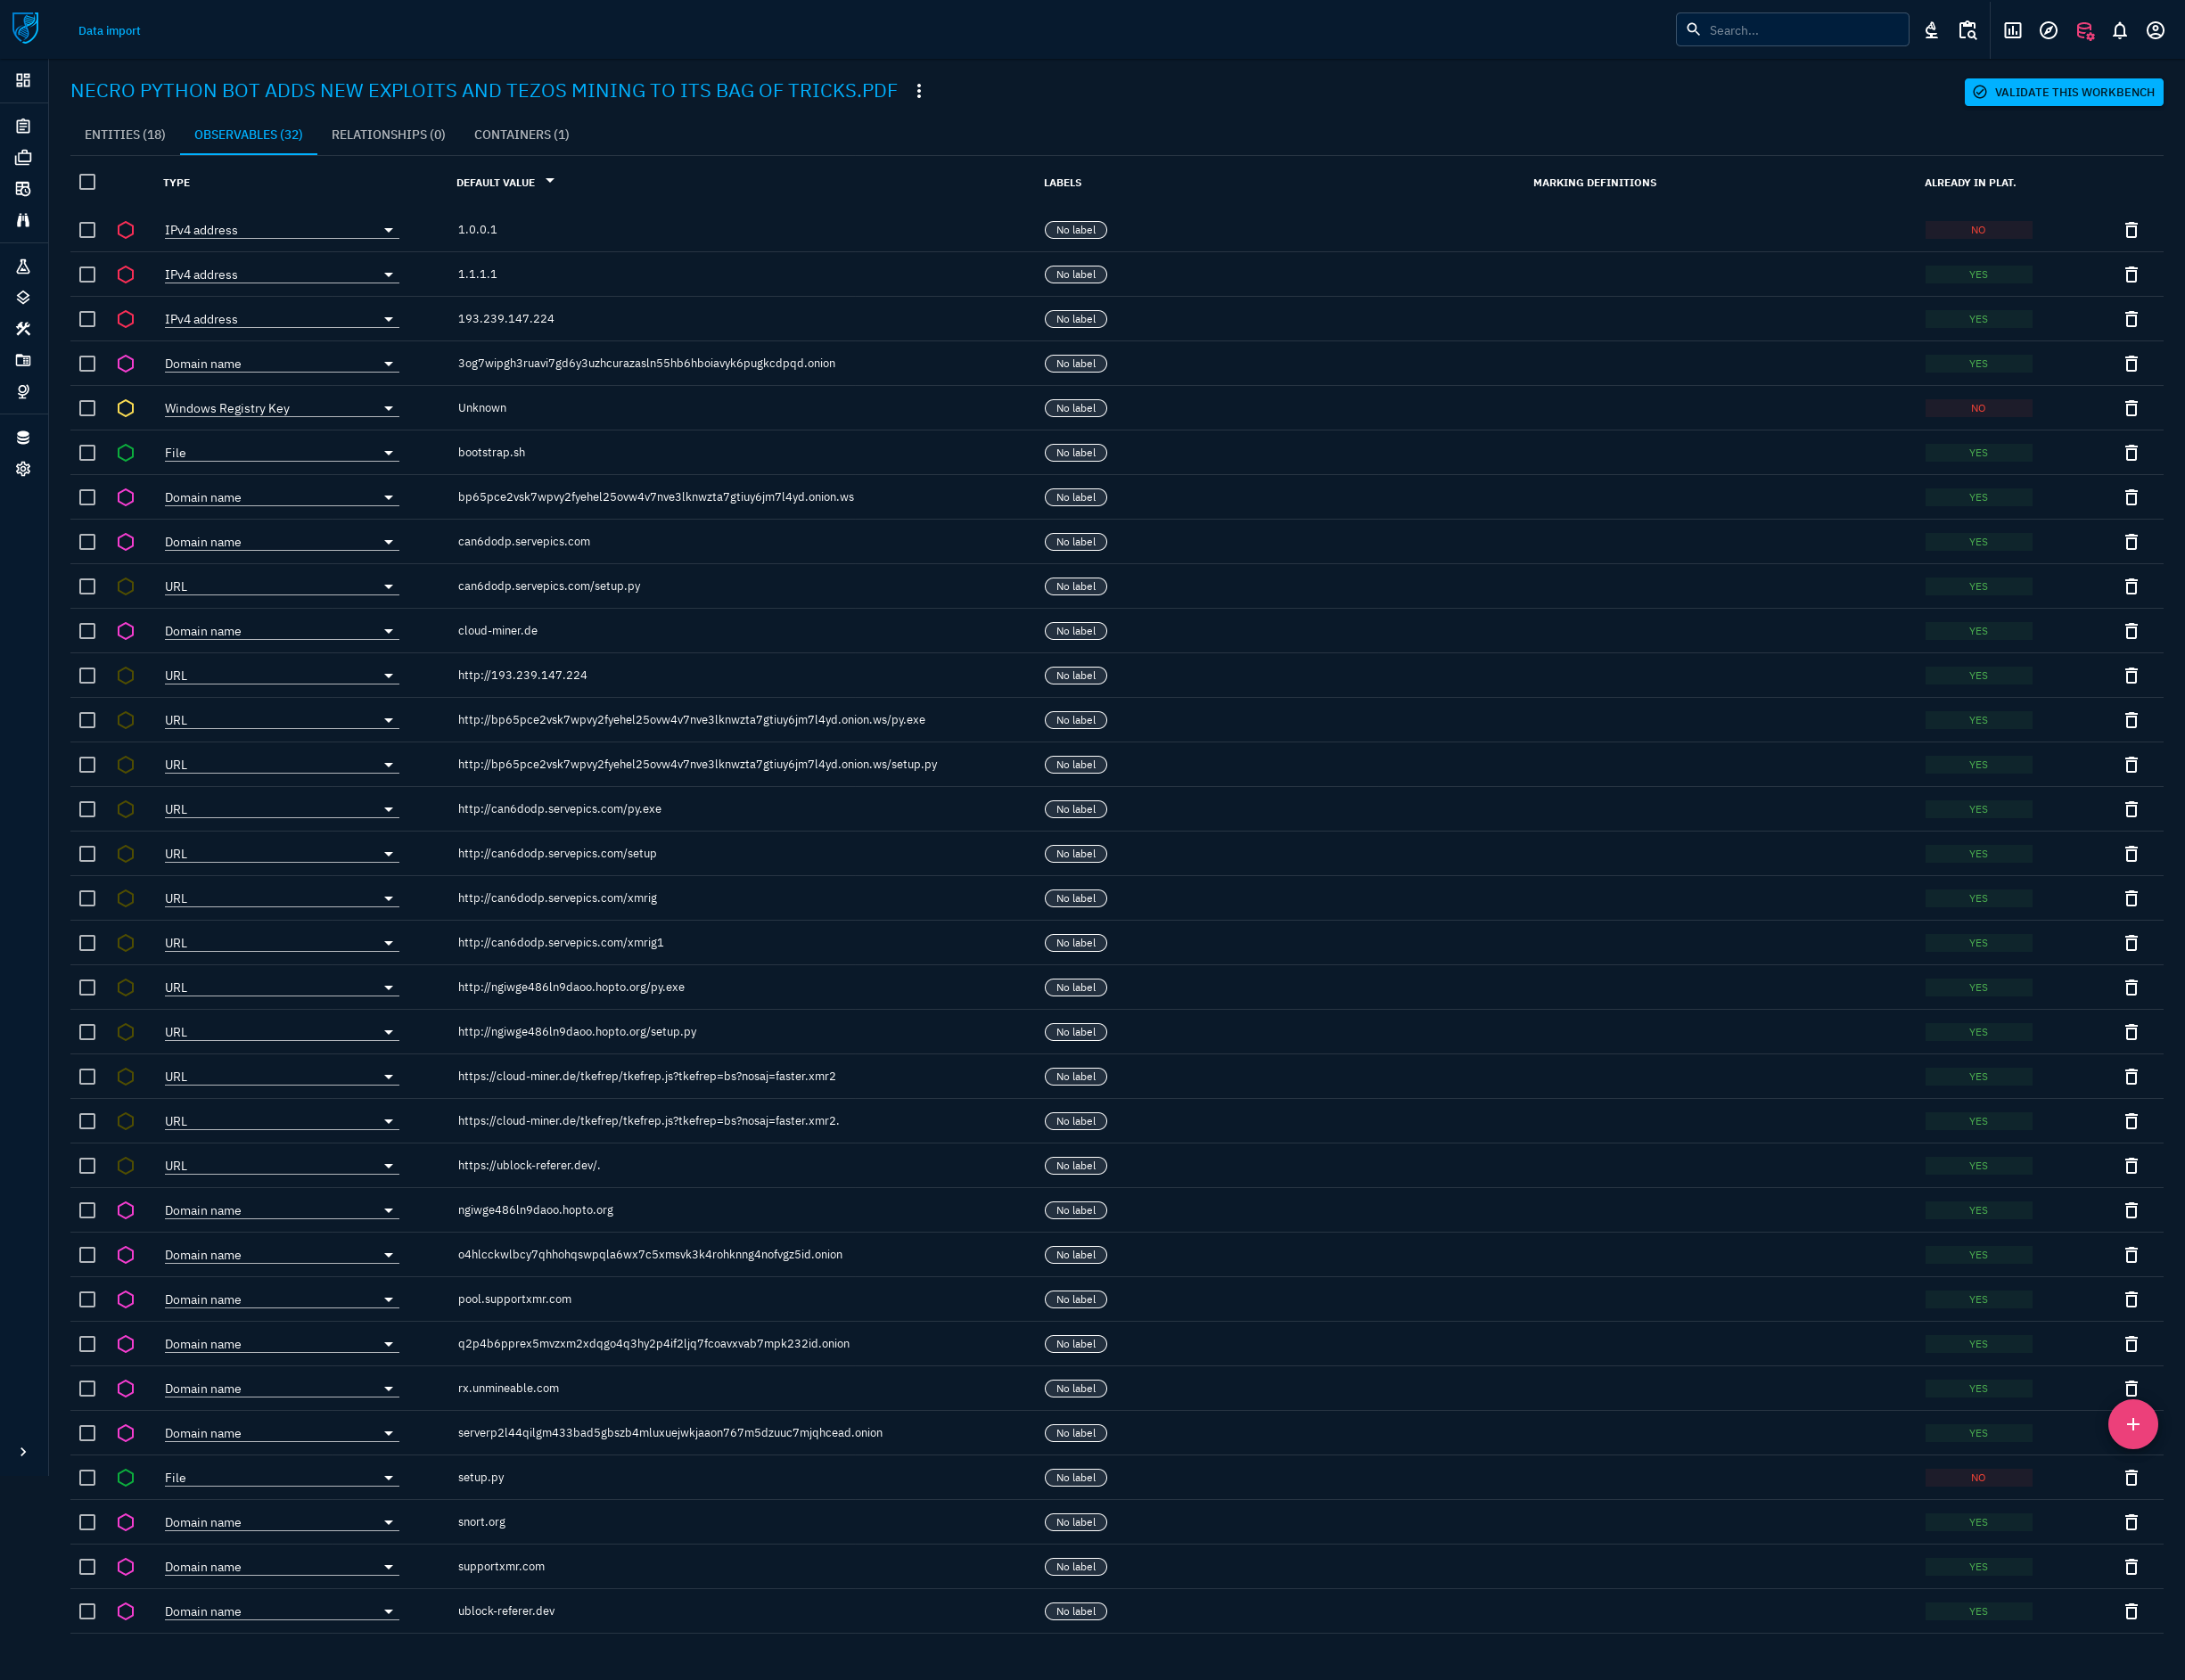Click the Data import breadcrumb link
The width and height of the screenshot is (2185, 1680).
(x=109, y=30)
